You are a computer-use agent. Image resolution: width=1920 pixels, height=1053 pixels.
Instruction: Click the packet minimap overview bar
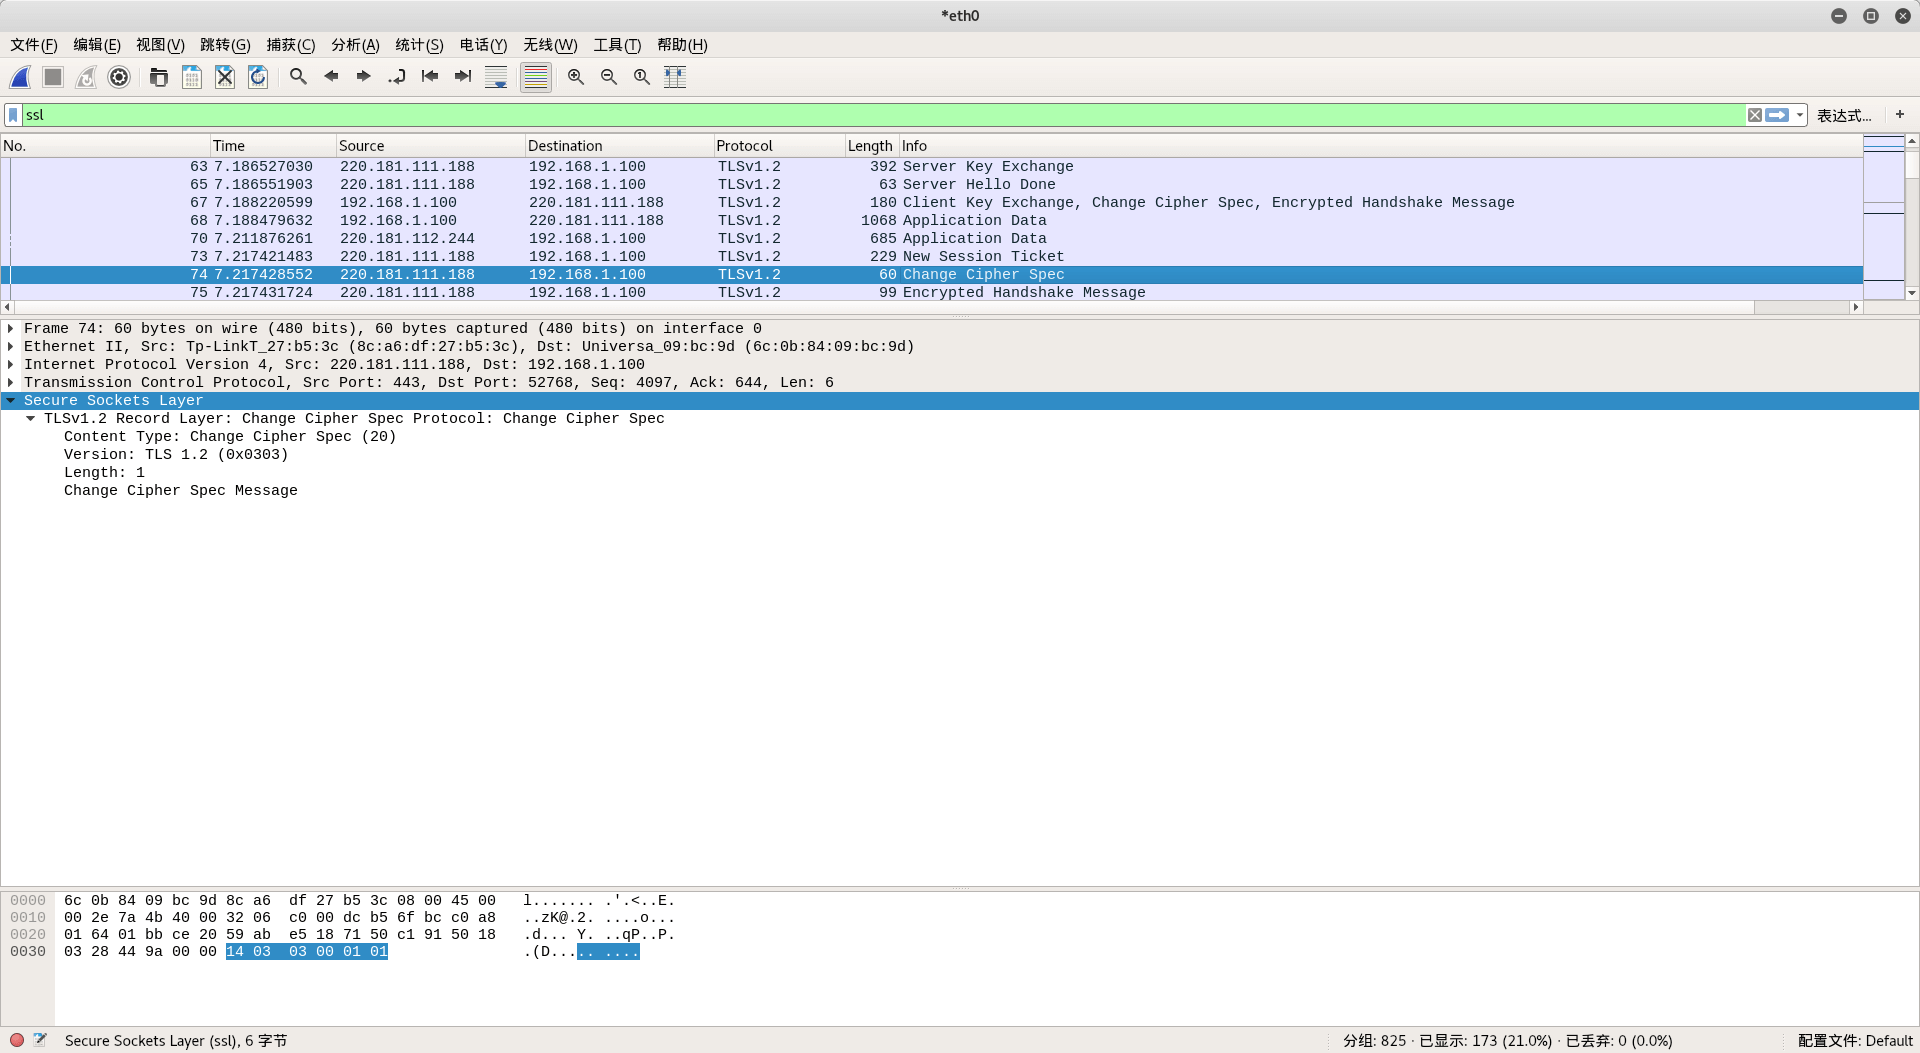(x=1884, y=217)
